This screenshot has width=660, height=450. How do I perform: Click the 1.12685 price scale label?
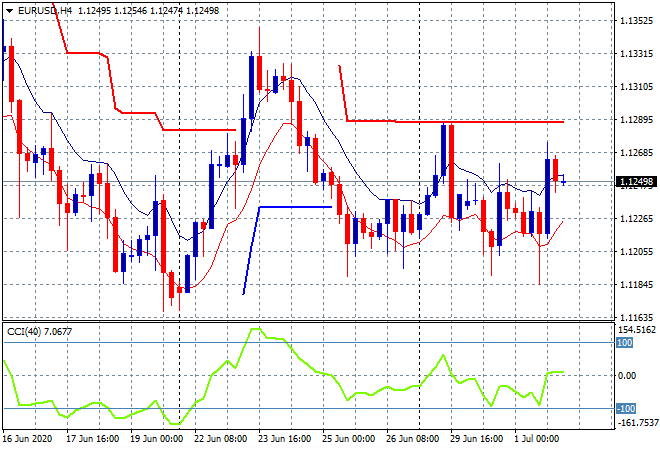(x=637, y=153)
